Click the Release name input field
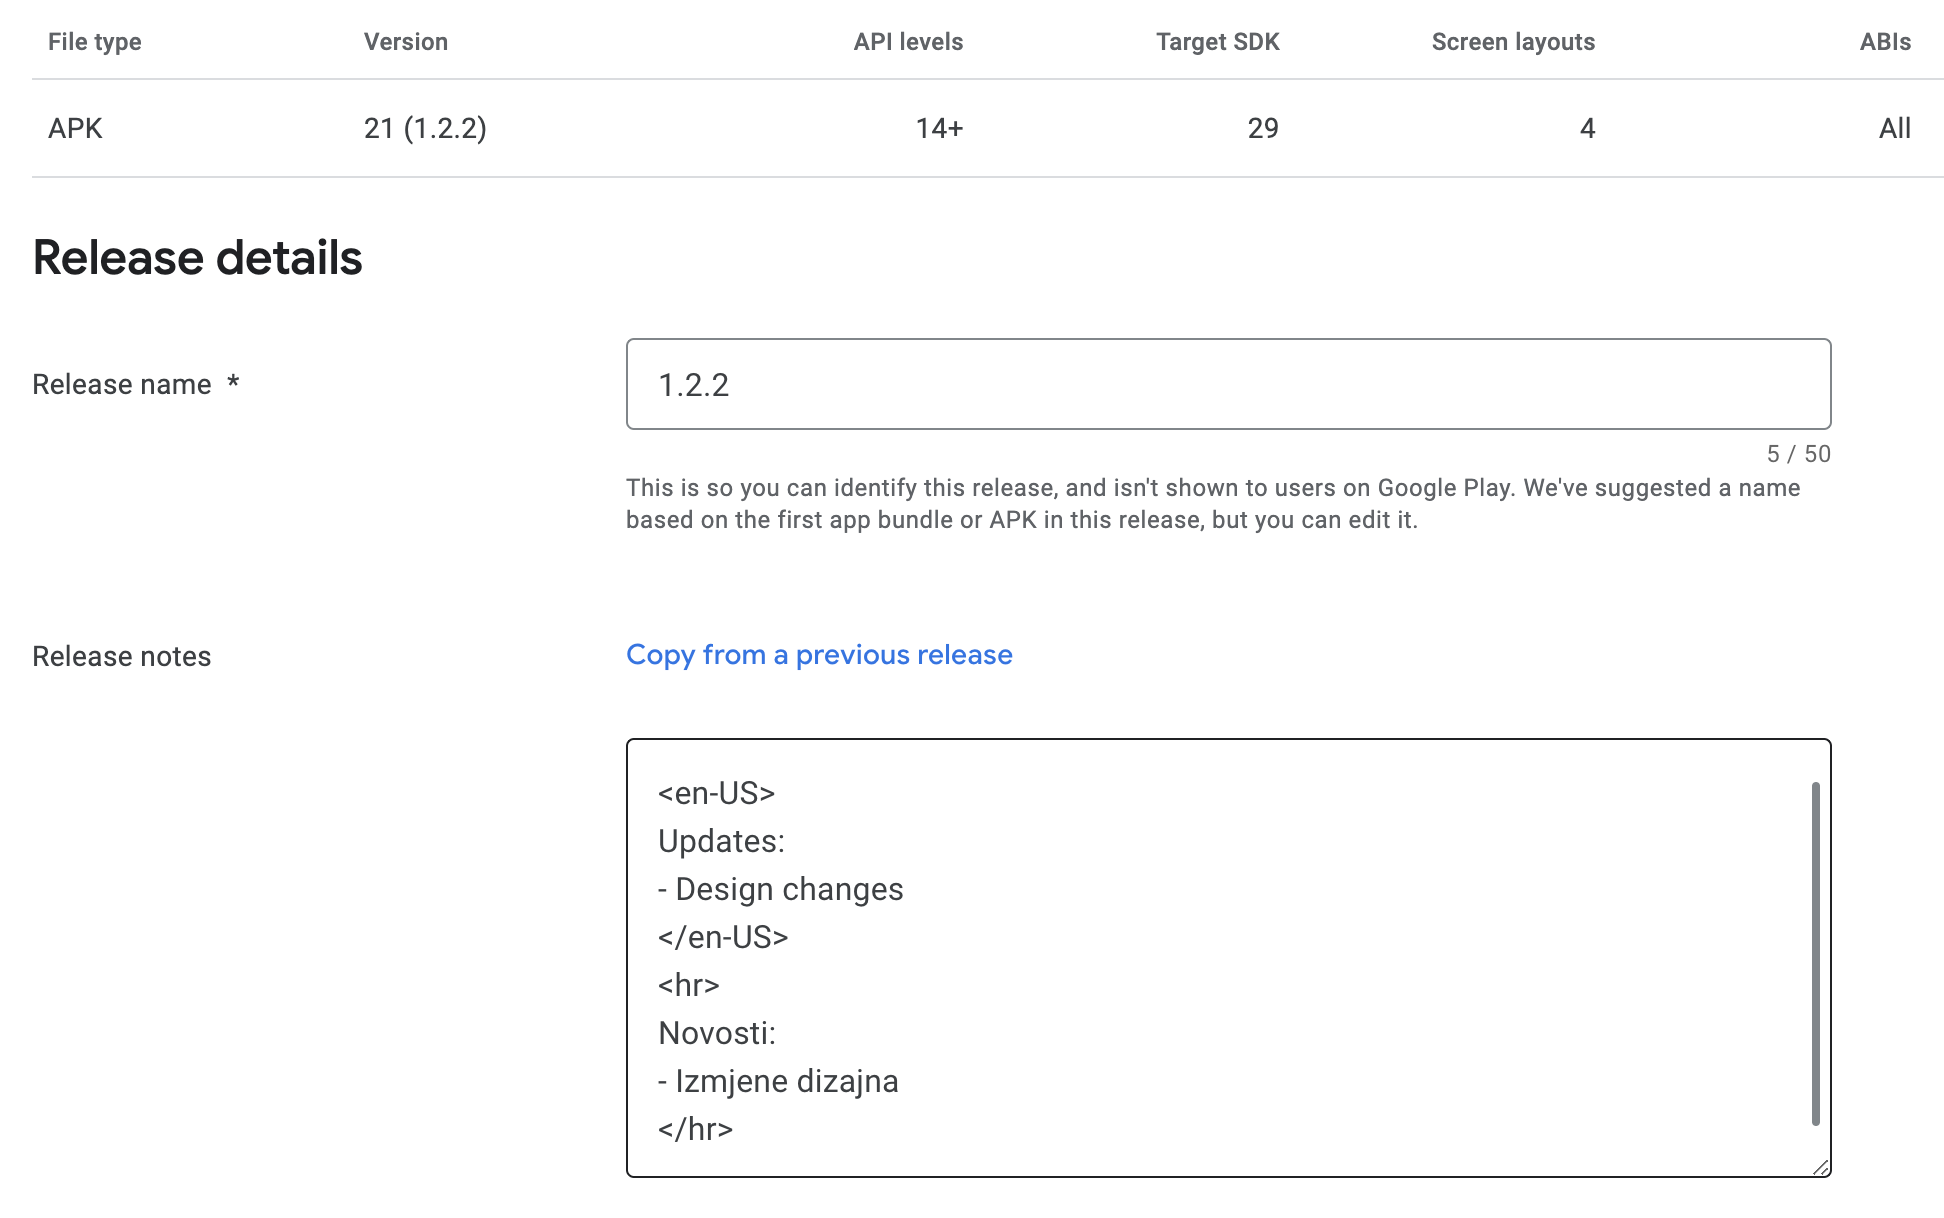Screen dimensions: 1944x1218 tap(1228, 384)
